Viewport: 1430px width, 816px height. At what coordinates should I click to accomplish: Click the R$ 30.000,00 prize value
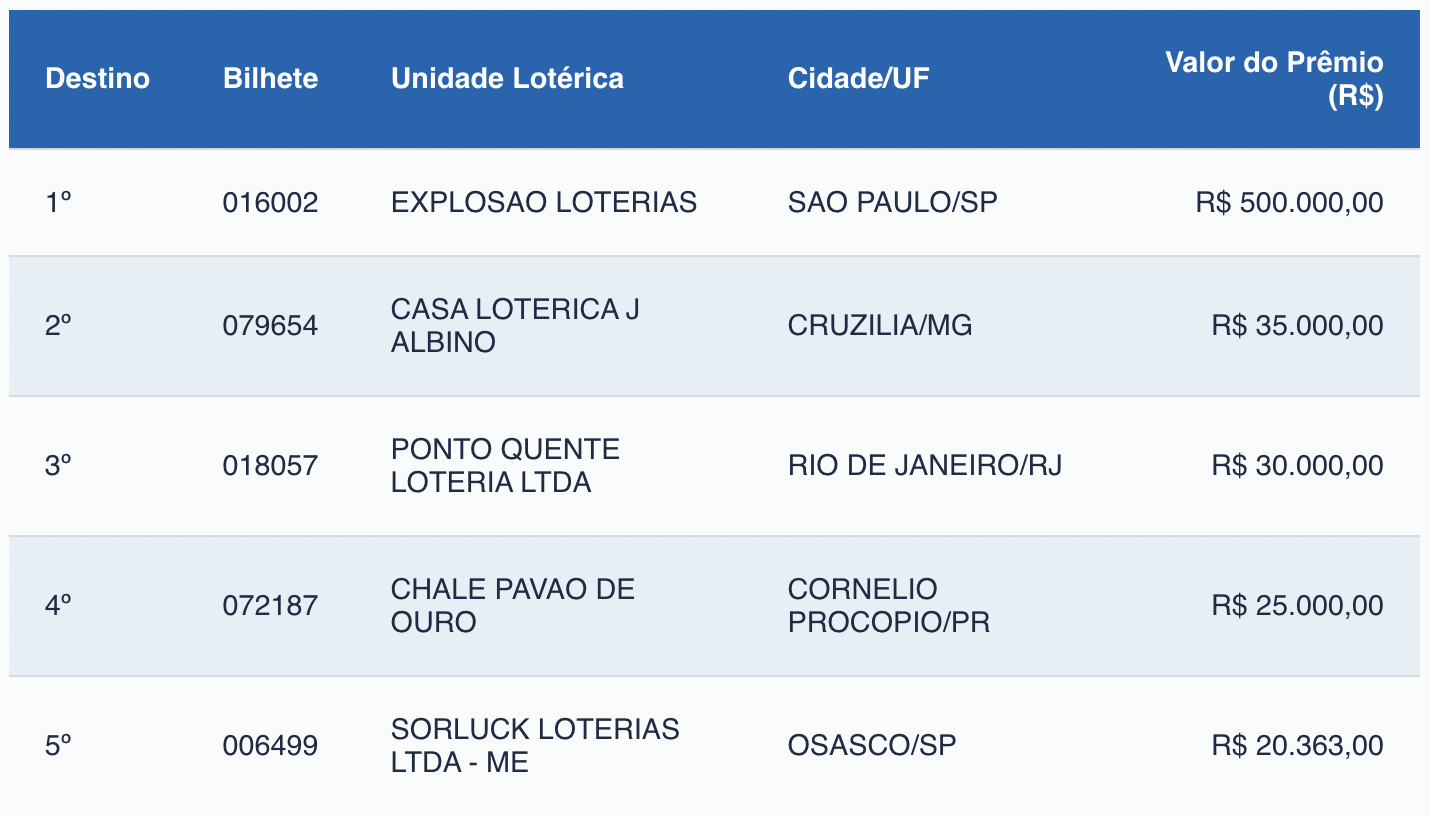[x=1297, y=466]
